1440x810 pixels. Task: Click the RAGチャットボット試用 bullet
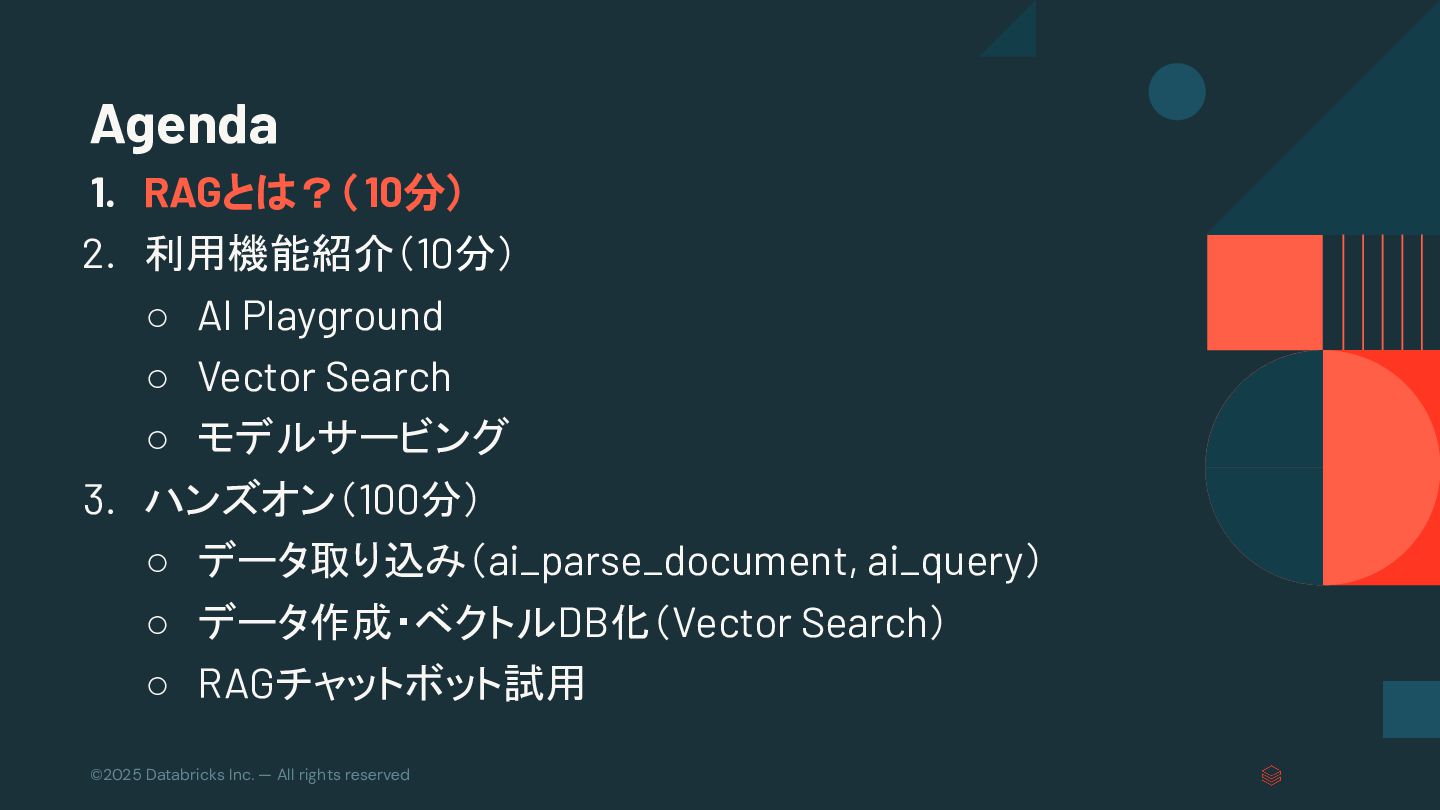click(x=391, y=683)
